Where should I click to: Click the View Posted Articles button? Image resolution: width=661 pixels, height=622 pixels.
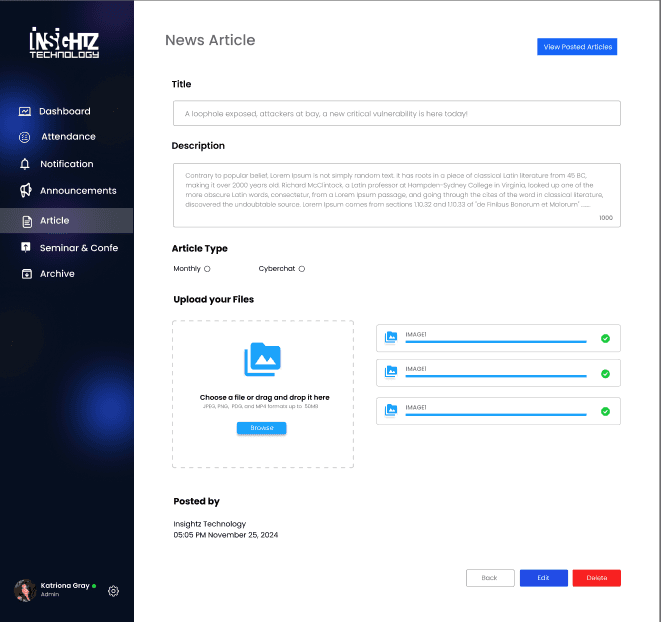pos(576,47)
